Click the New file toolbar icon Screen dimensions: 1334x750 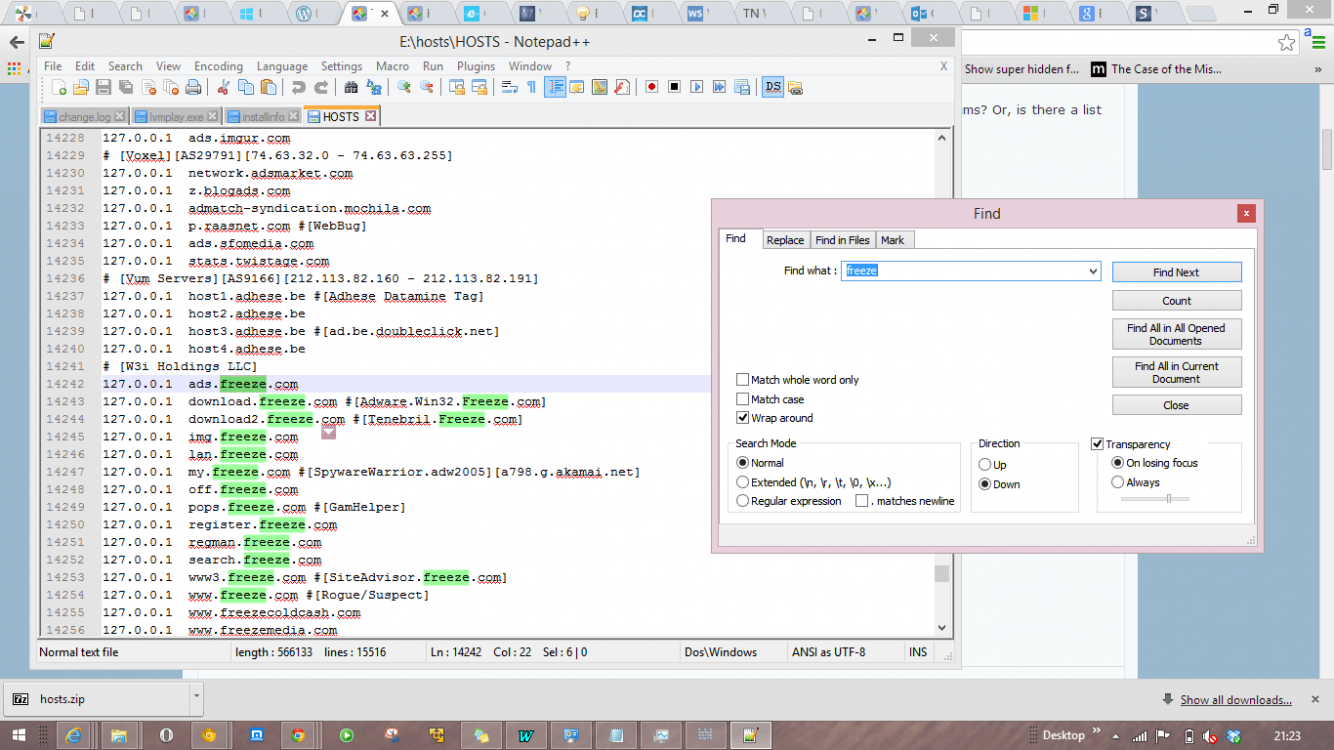(x=59, y=87)
